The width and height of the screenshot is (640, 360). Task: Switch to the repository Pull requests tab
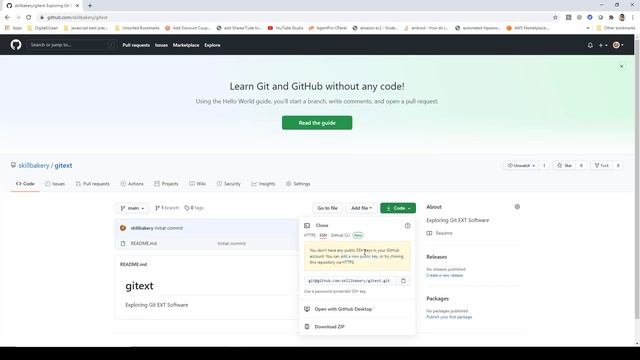pyautogui.click(x=93, y=184)
